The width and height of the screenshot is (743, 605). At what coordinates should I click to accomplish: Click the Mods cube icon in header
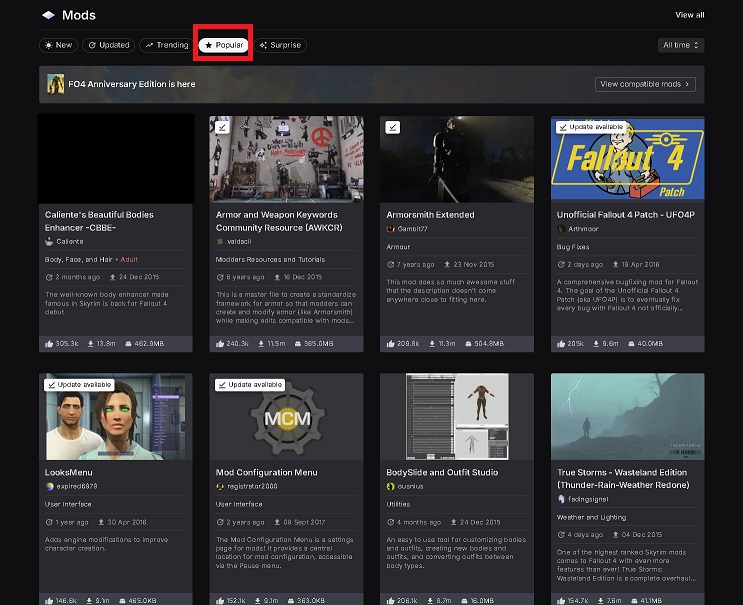pyautogui.click(x=48, y=15)
